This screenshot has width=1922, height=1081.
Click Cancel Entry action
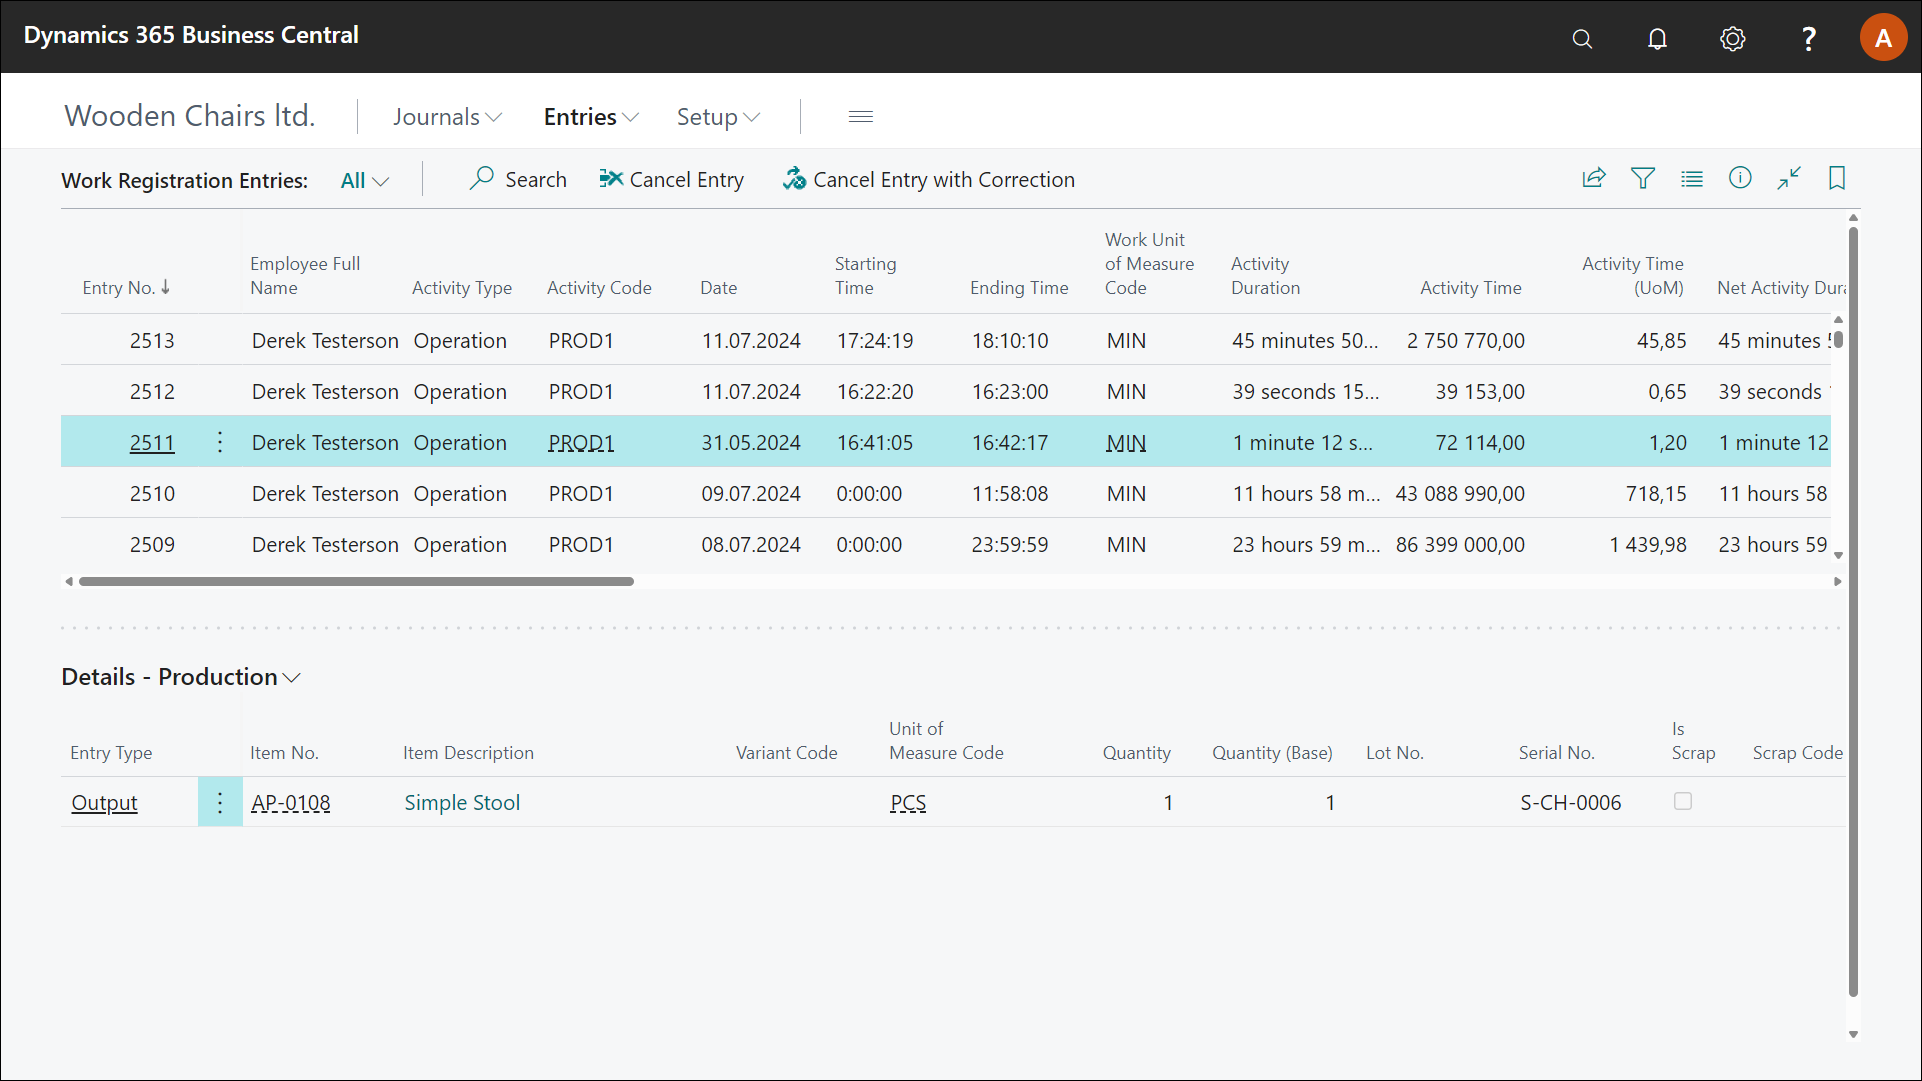671,180
